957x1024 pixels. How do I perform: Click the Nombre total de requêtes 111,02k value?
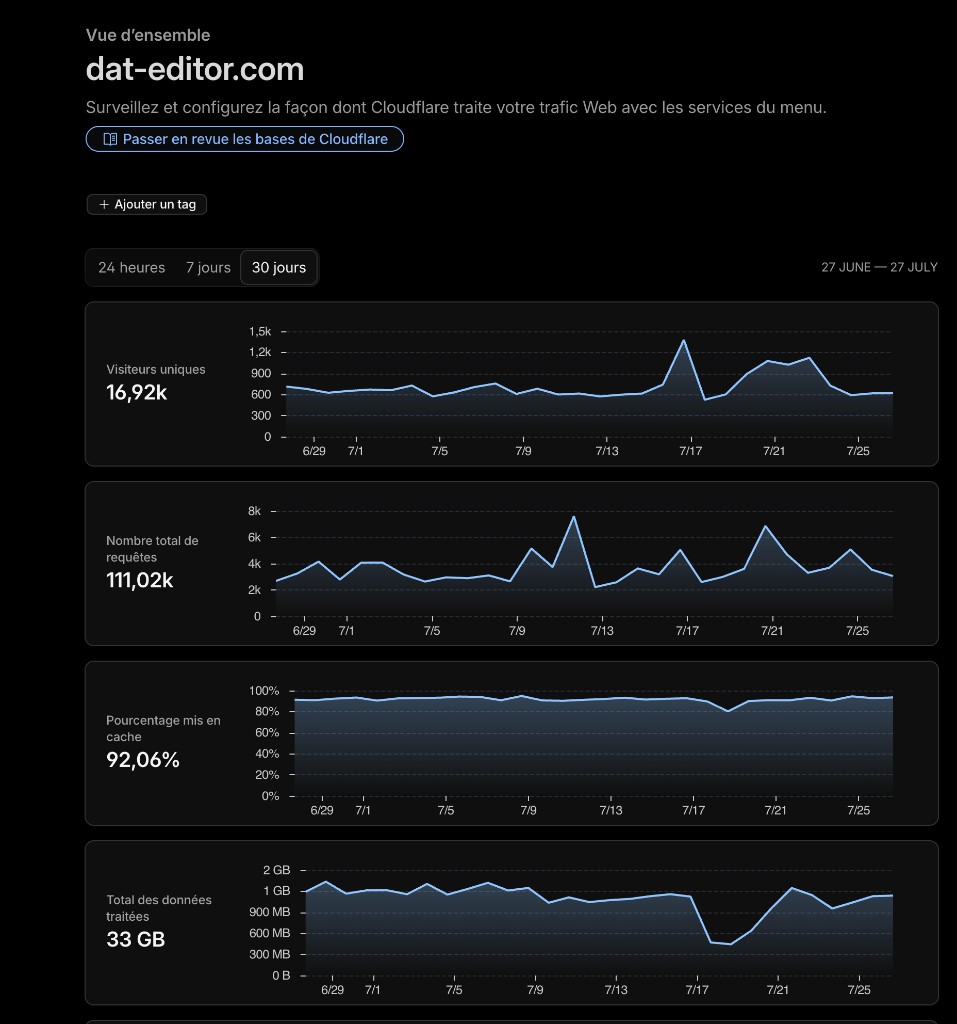[x=139, y=580]
